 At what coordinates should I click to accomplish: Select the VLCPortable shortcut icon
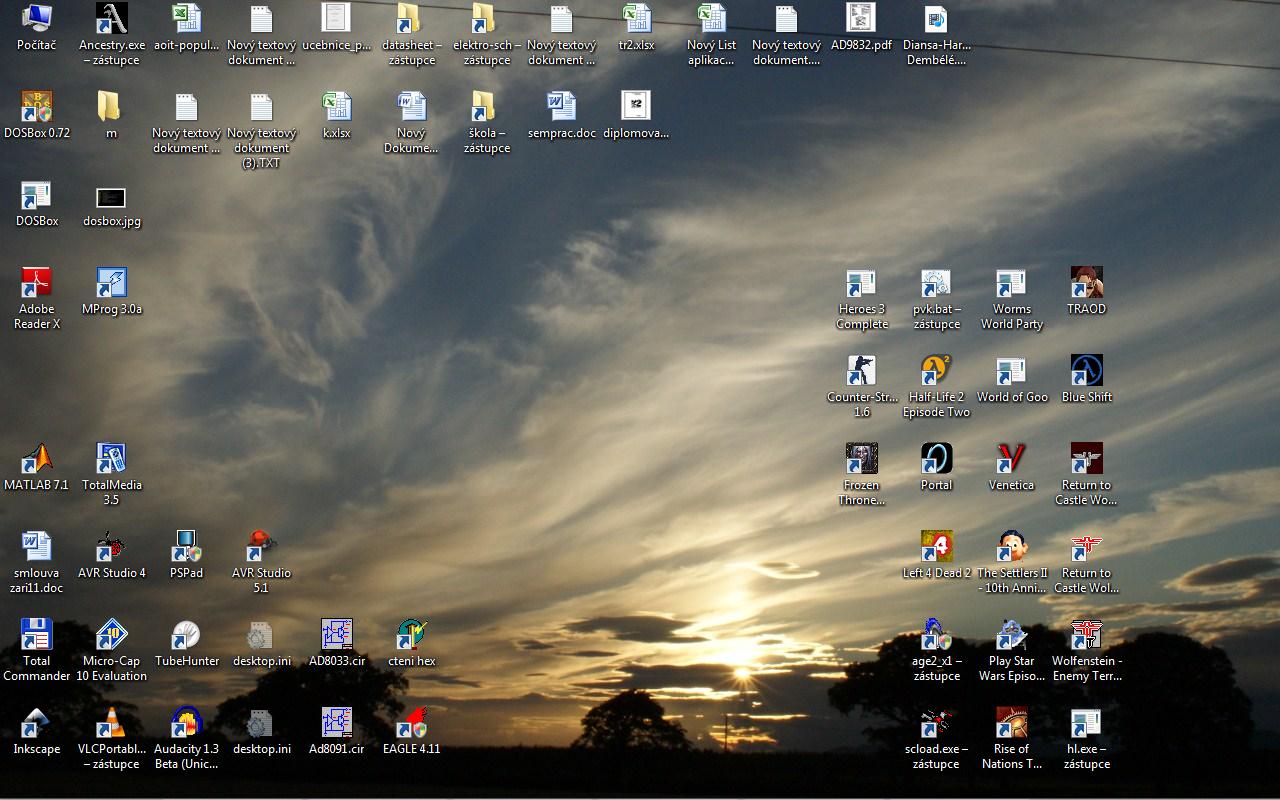pos(111,723)
